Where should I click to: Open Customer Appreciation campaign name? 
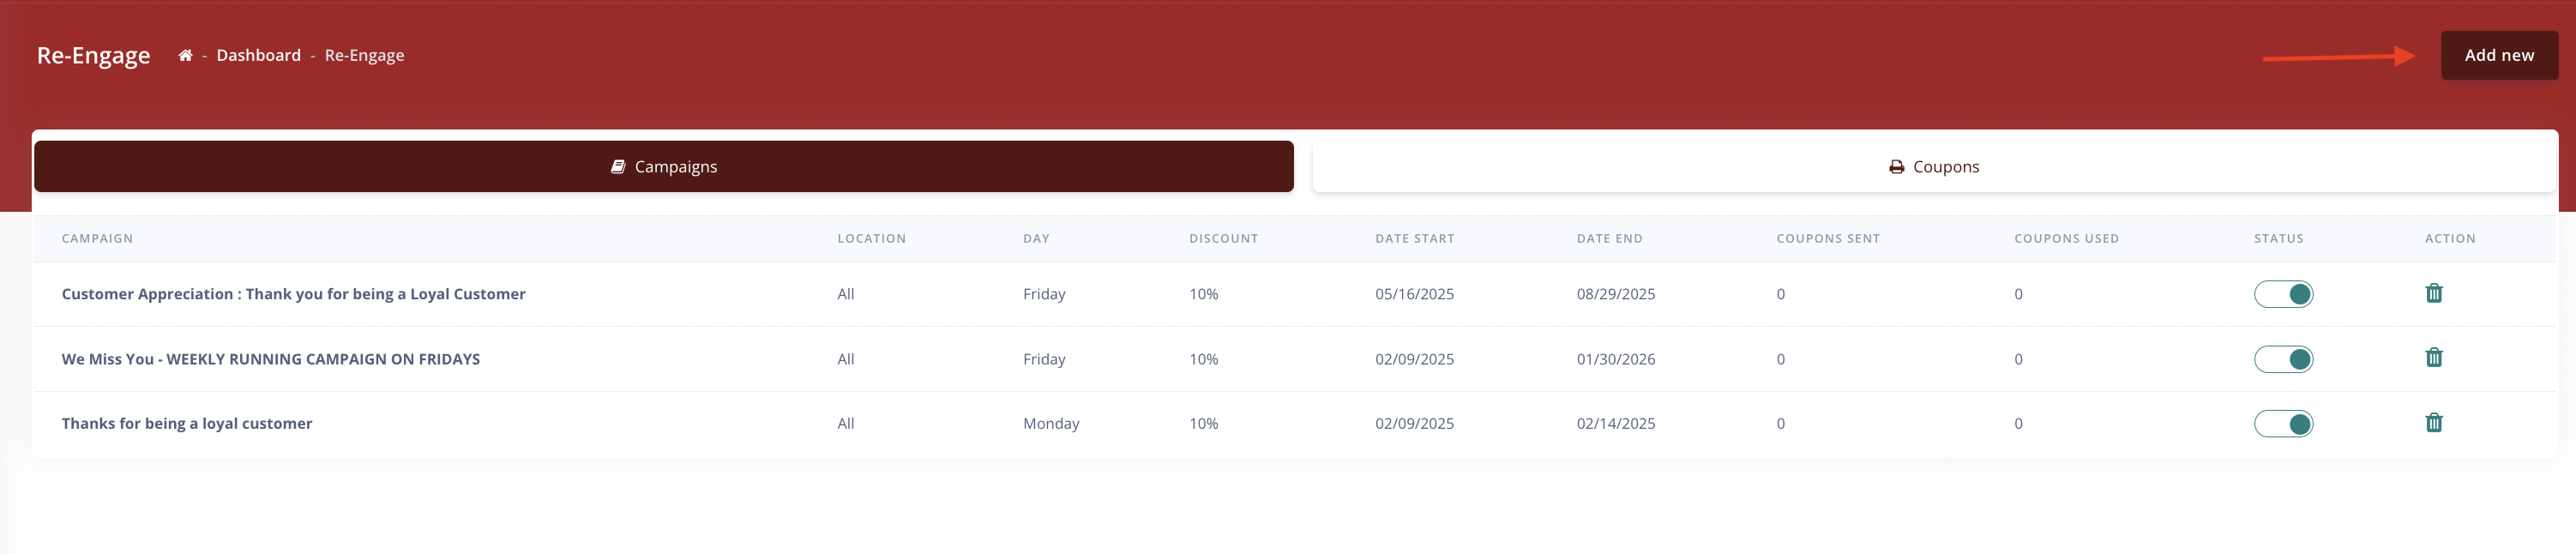pos(293,294)
